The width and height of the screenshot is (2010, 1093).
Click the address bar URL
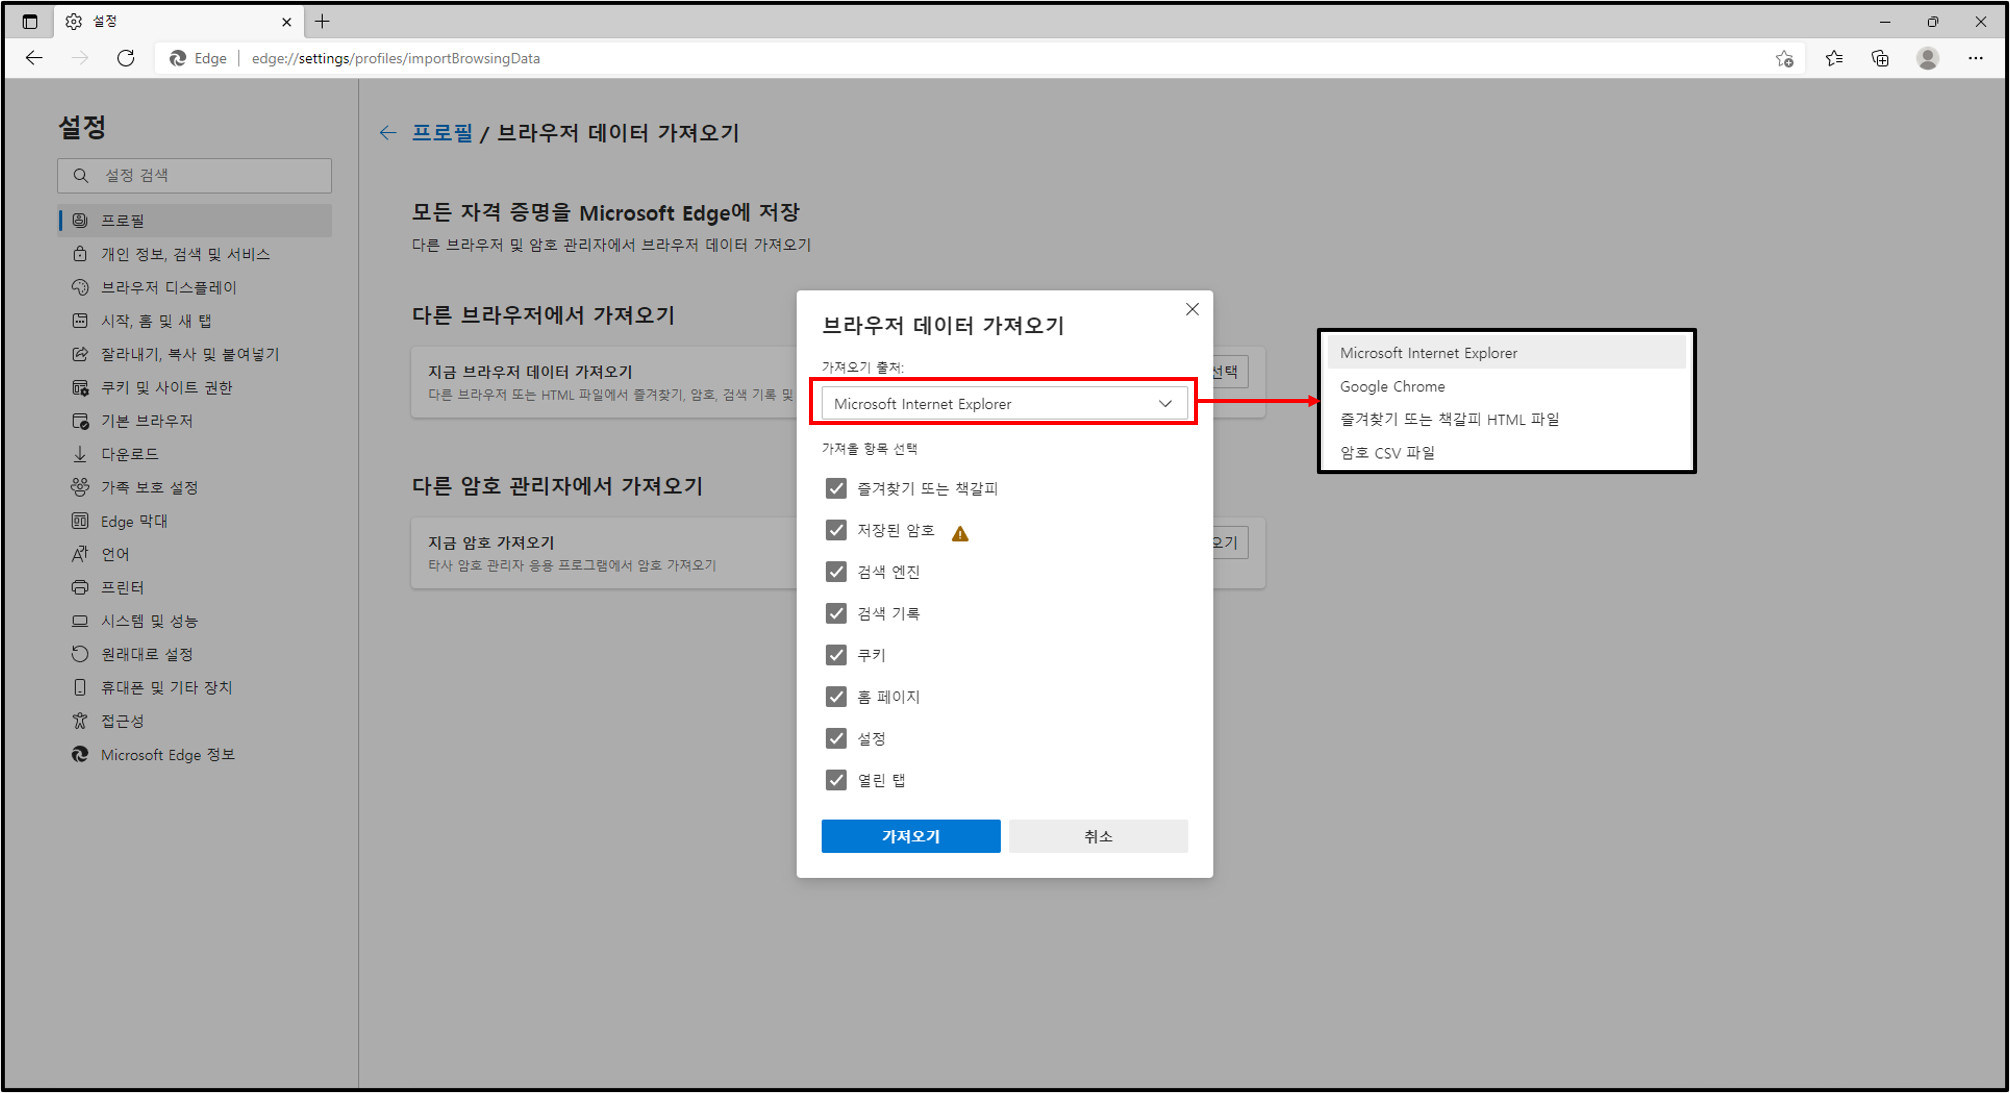coord(396,58)
